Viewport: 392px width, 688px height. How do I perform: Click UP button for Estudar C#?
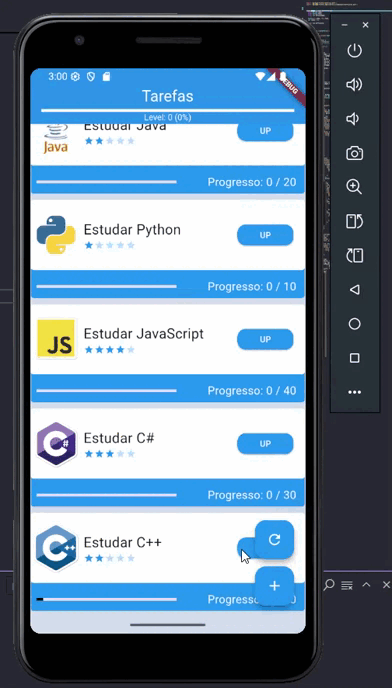[265, 444]
